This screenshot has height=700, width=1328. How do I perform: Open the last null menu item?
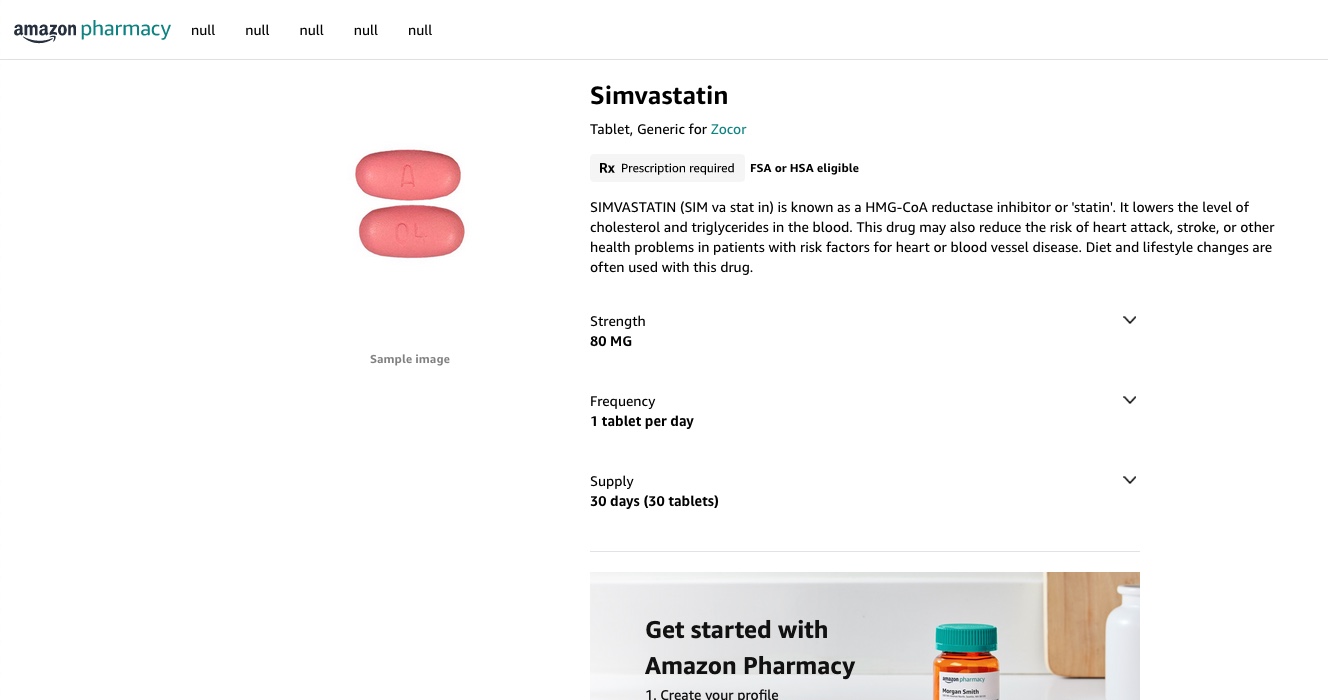pos(420,30)
